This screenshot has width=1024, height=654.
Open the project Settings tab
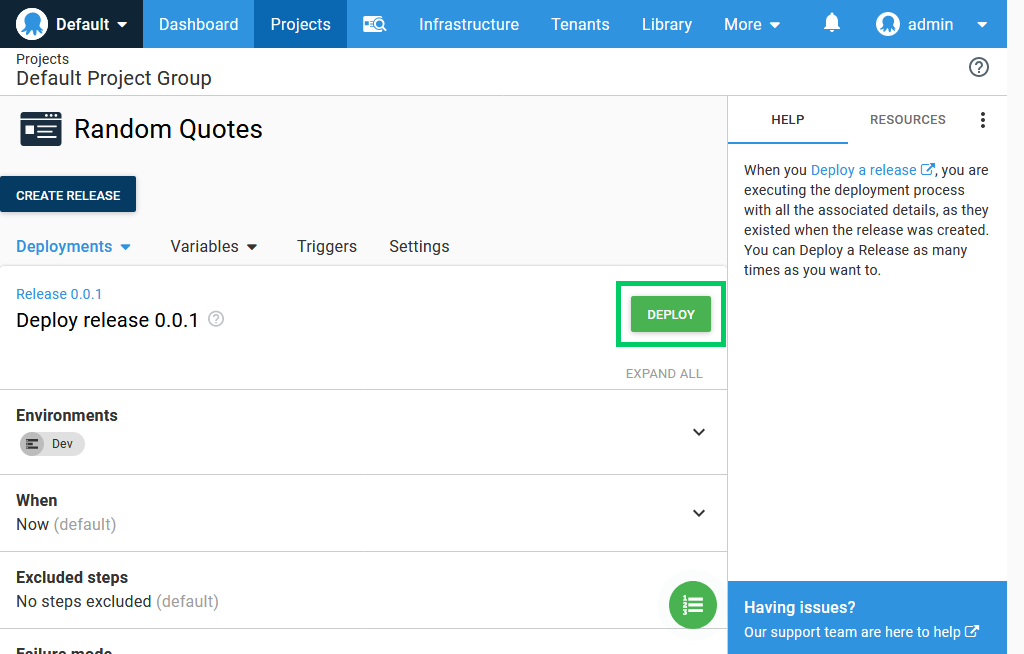[x=419, y=246]
